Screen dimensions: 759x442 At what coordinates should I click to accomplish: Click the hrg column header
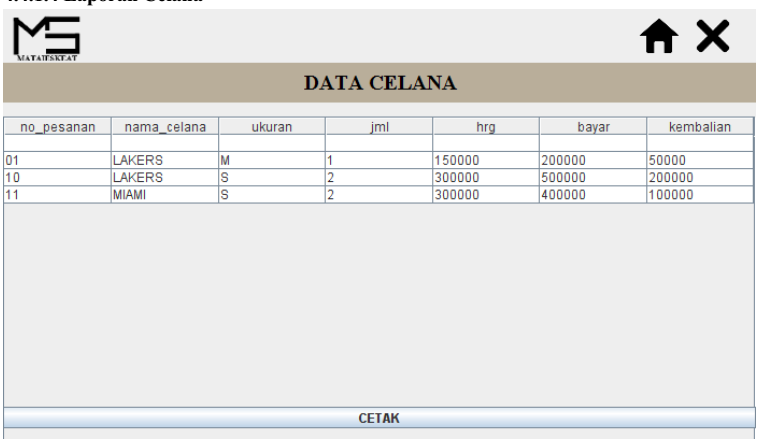(x=486, y=127)
